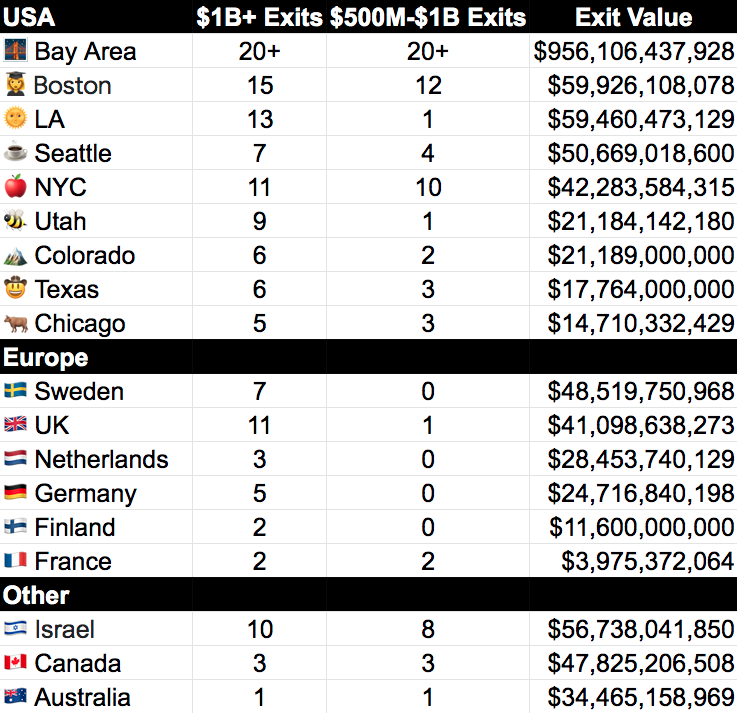Select the Israel flag icon

pos(16,628)
